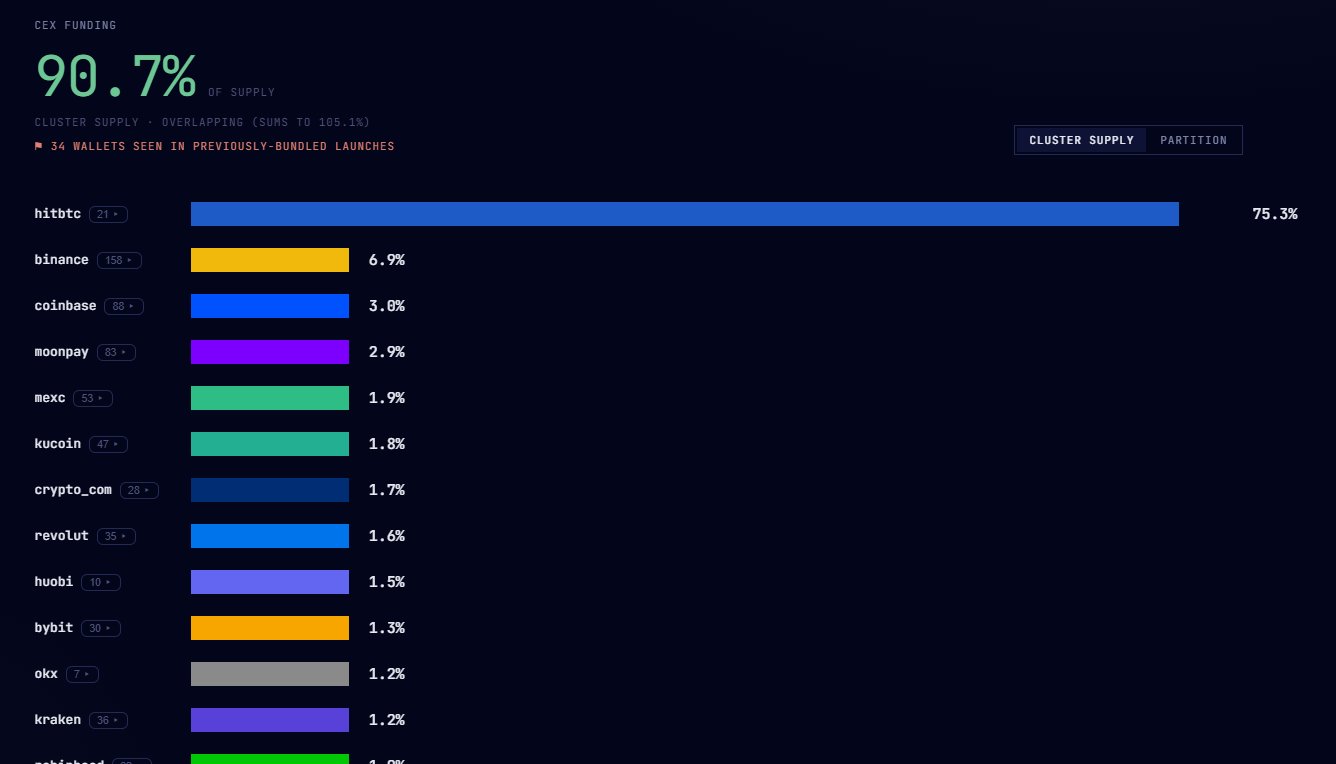
Task: Expand the mexc 53-wallet badge
Action: 93,398
